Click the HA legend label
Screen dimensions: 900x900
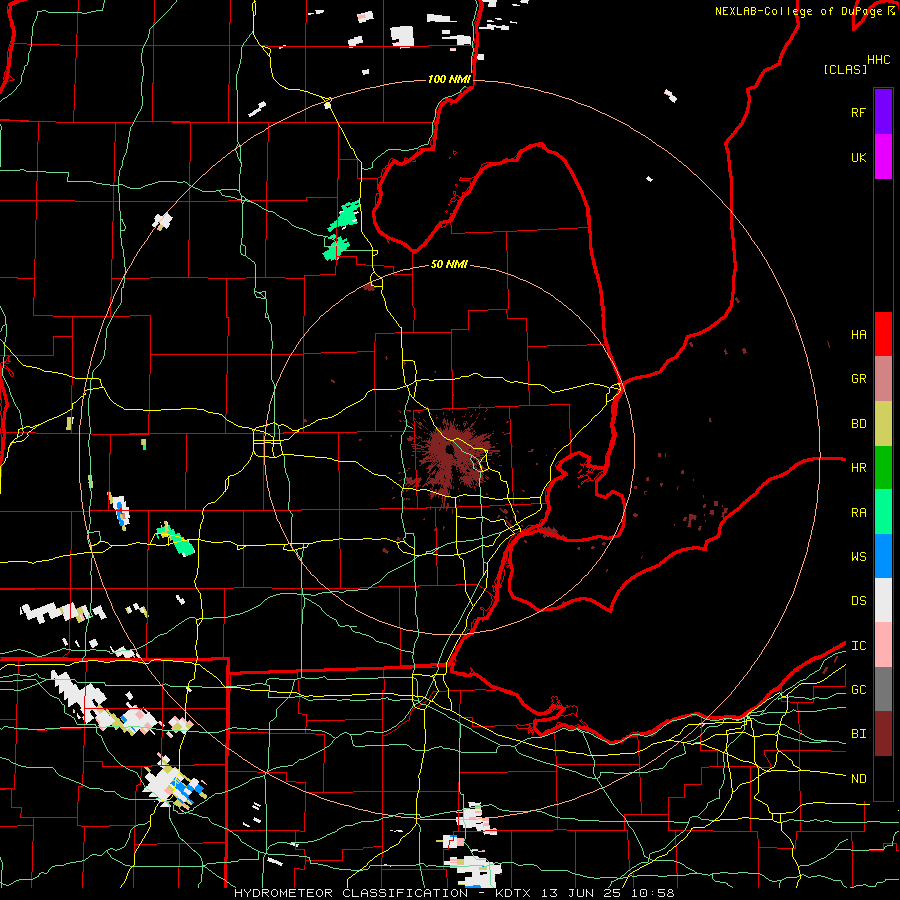[x=858, y=335]
